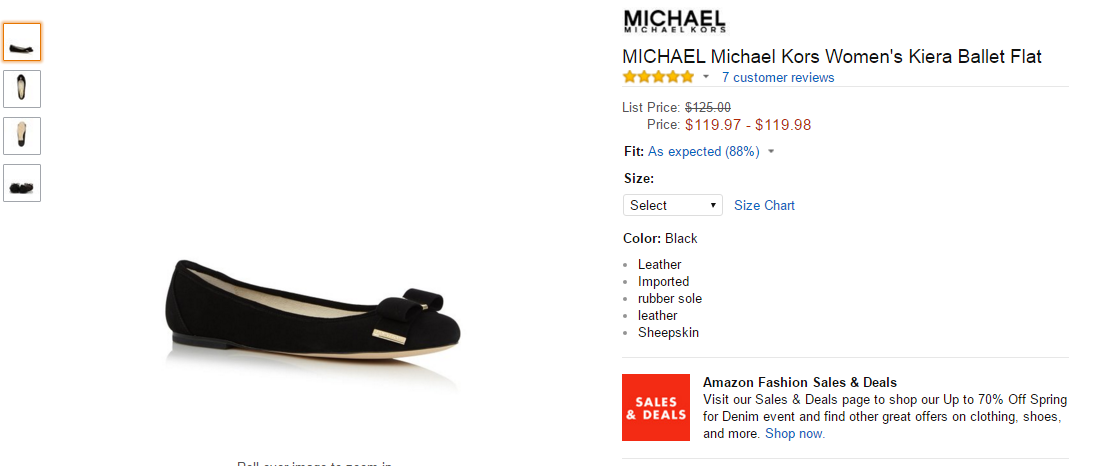Click the price range $119.97 - $119.98

(748, 125)
